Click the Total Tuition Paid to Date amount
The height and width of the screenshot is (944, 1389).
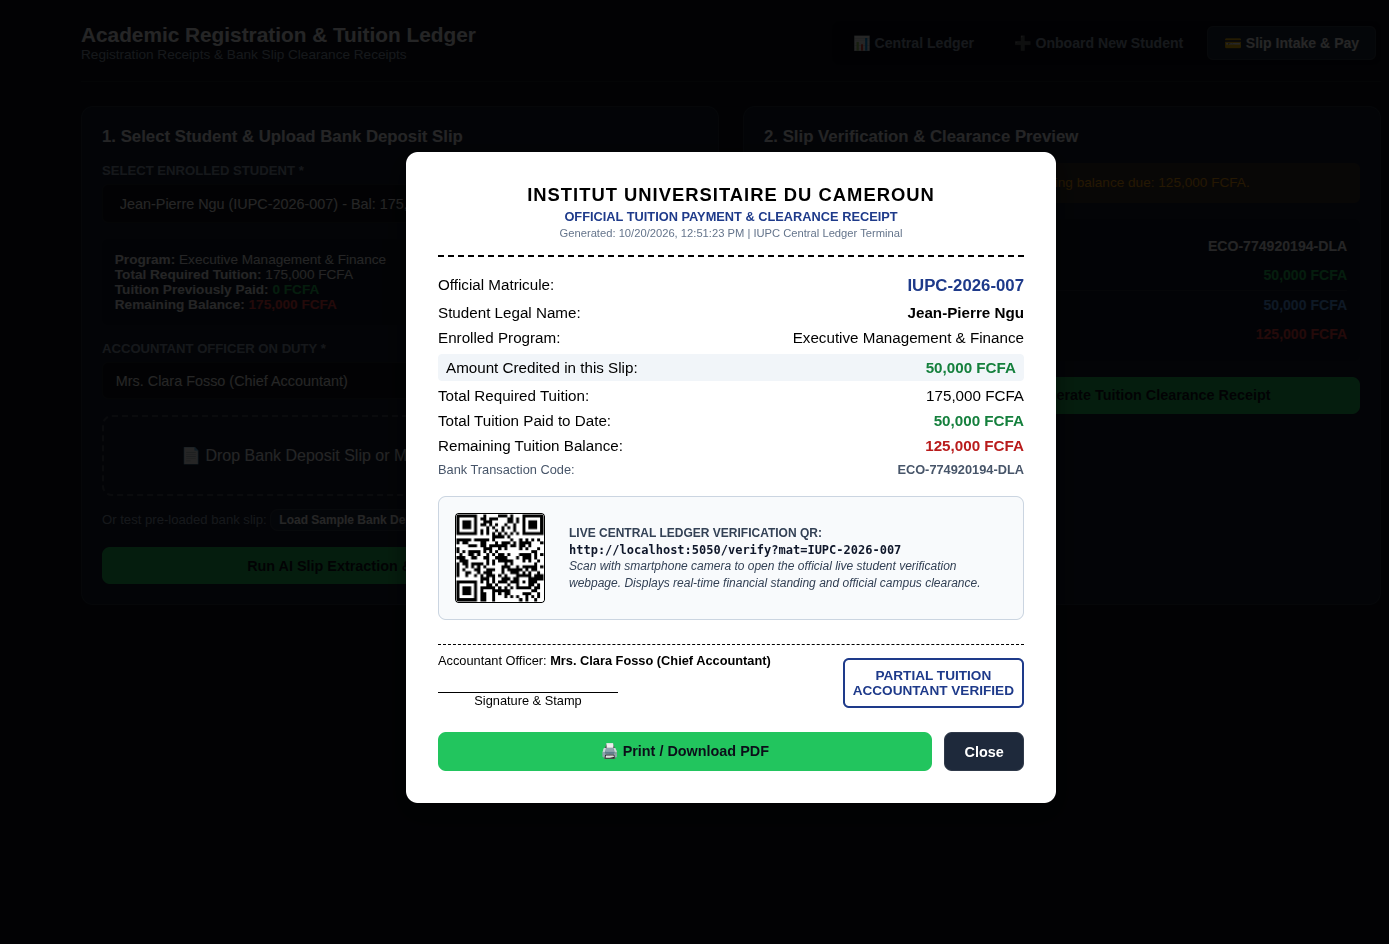click(x=978, y=421)
